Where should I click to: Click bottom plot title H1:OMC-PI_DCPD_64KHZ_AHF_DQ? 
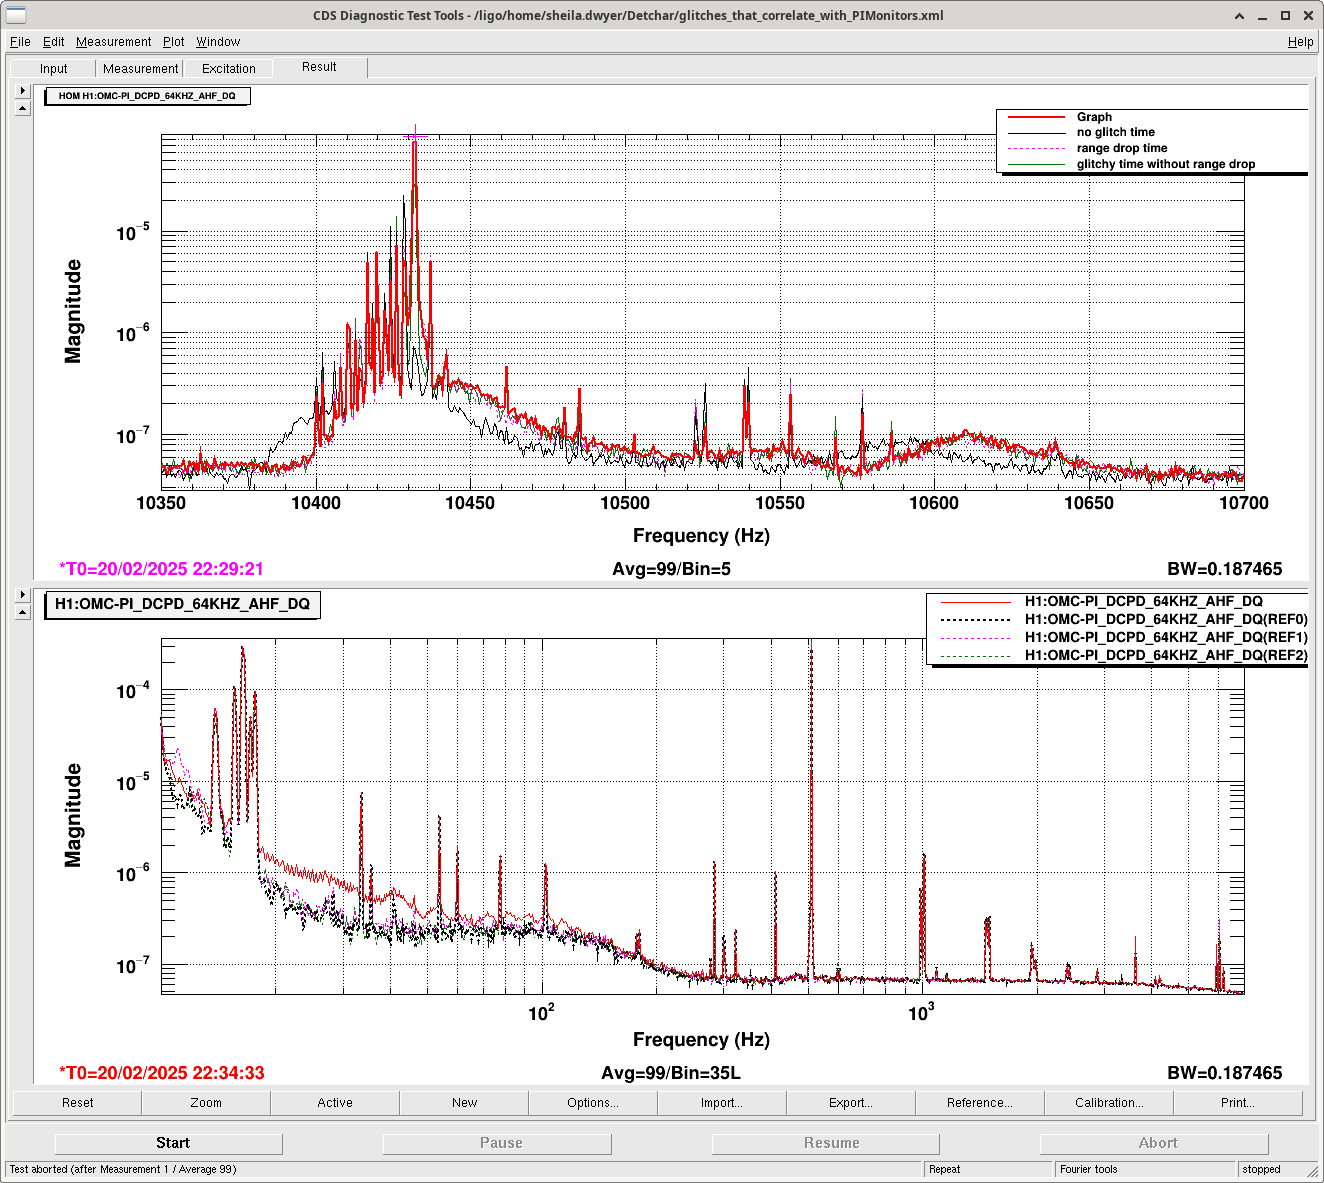click(182, 604)
